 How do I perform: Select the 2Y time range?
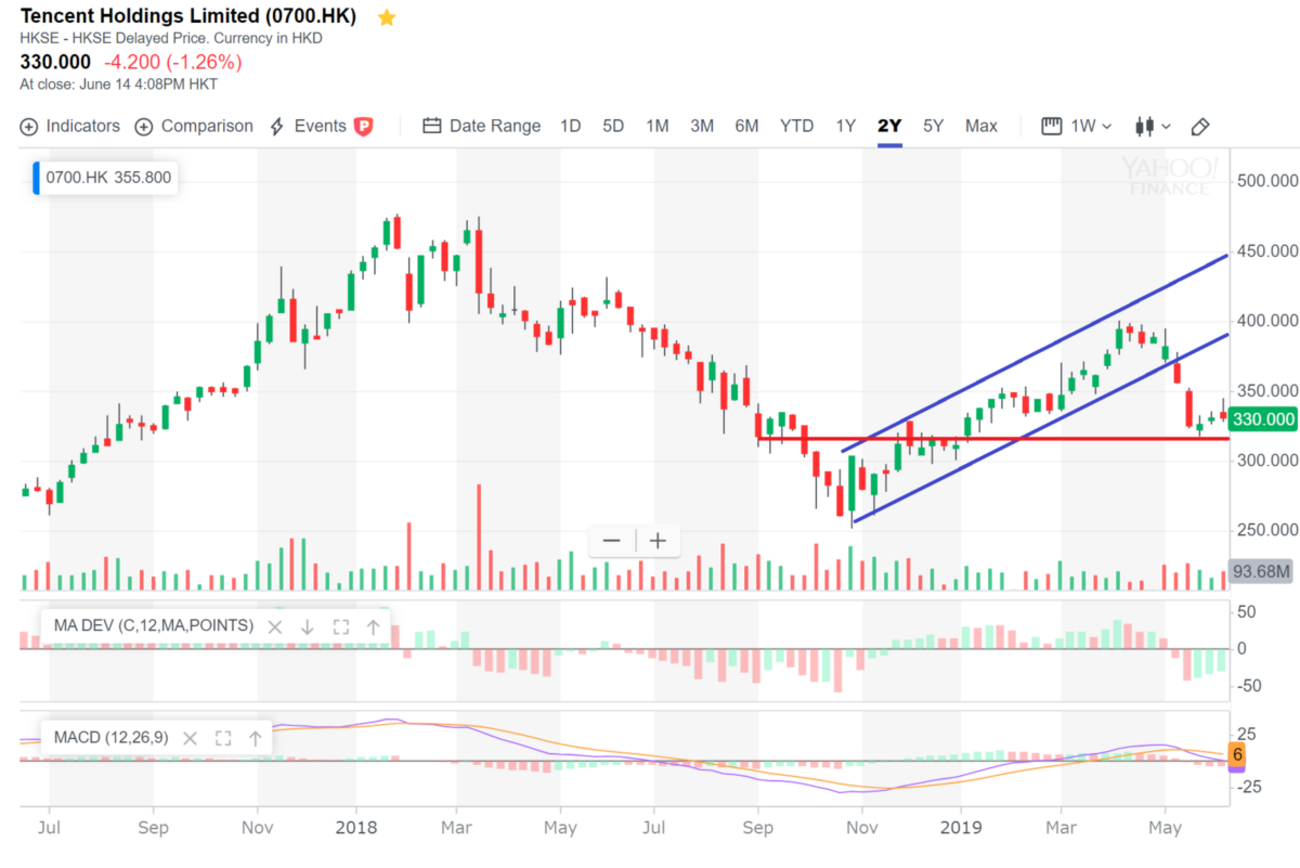pos(889,126)
